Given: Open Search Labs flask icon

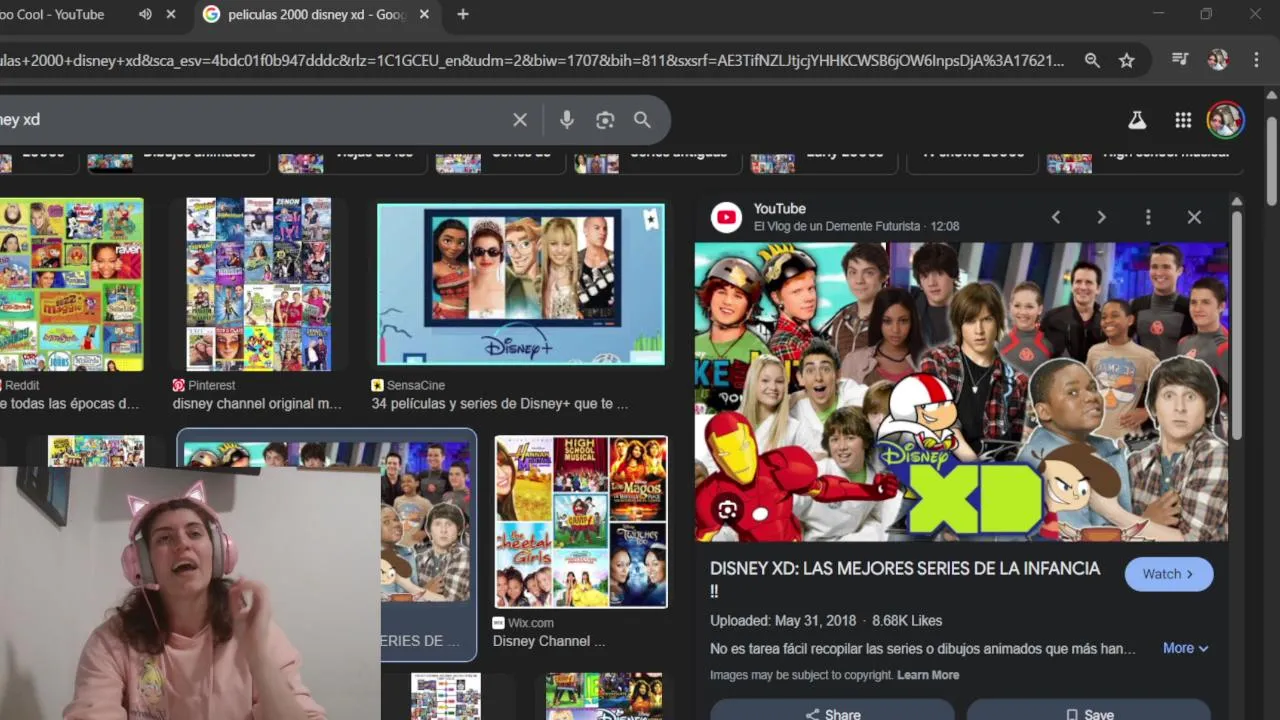Looking at the screenshot, I should (x=1137, y=120).
